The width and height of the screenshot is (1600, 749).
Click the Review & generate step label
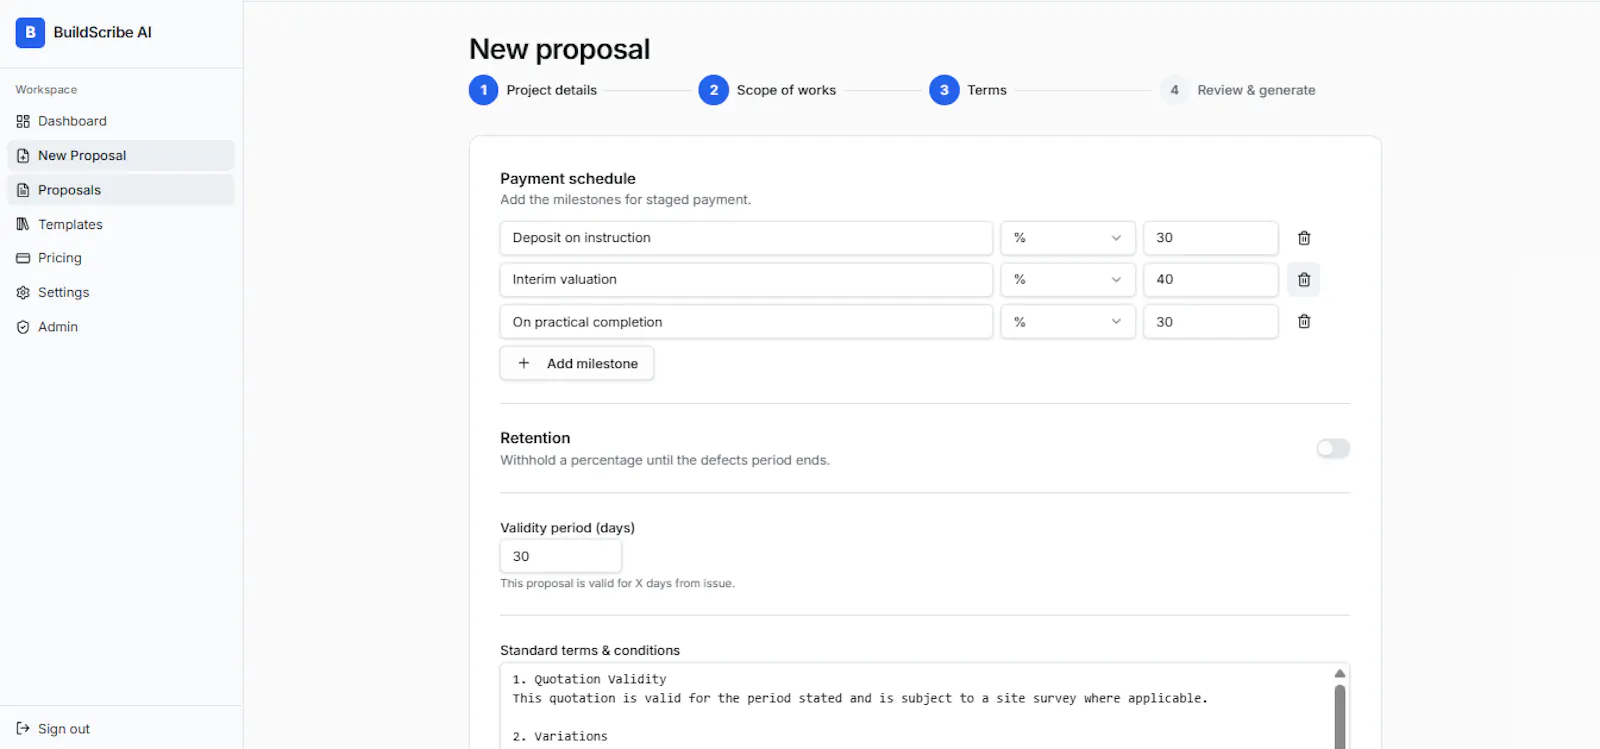click(x=1256, y=90)
